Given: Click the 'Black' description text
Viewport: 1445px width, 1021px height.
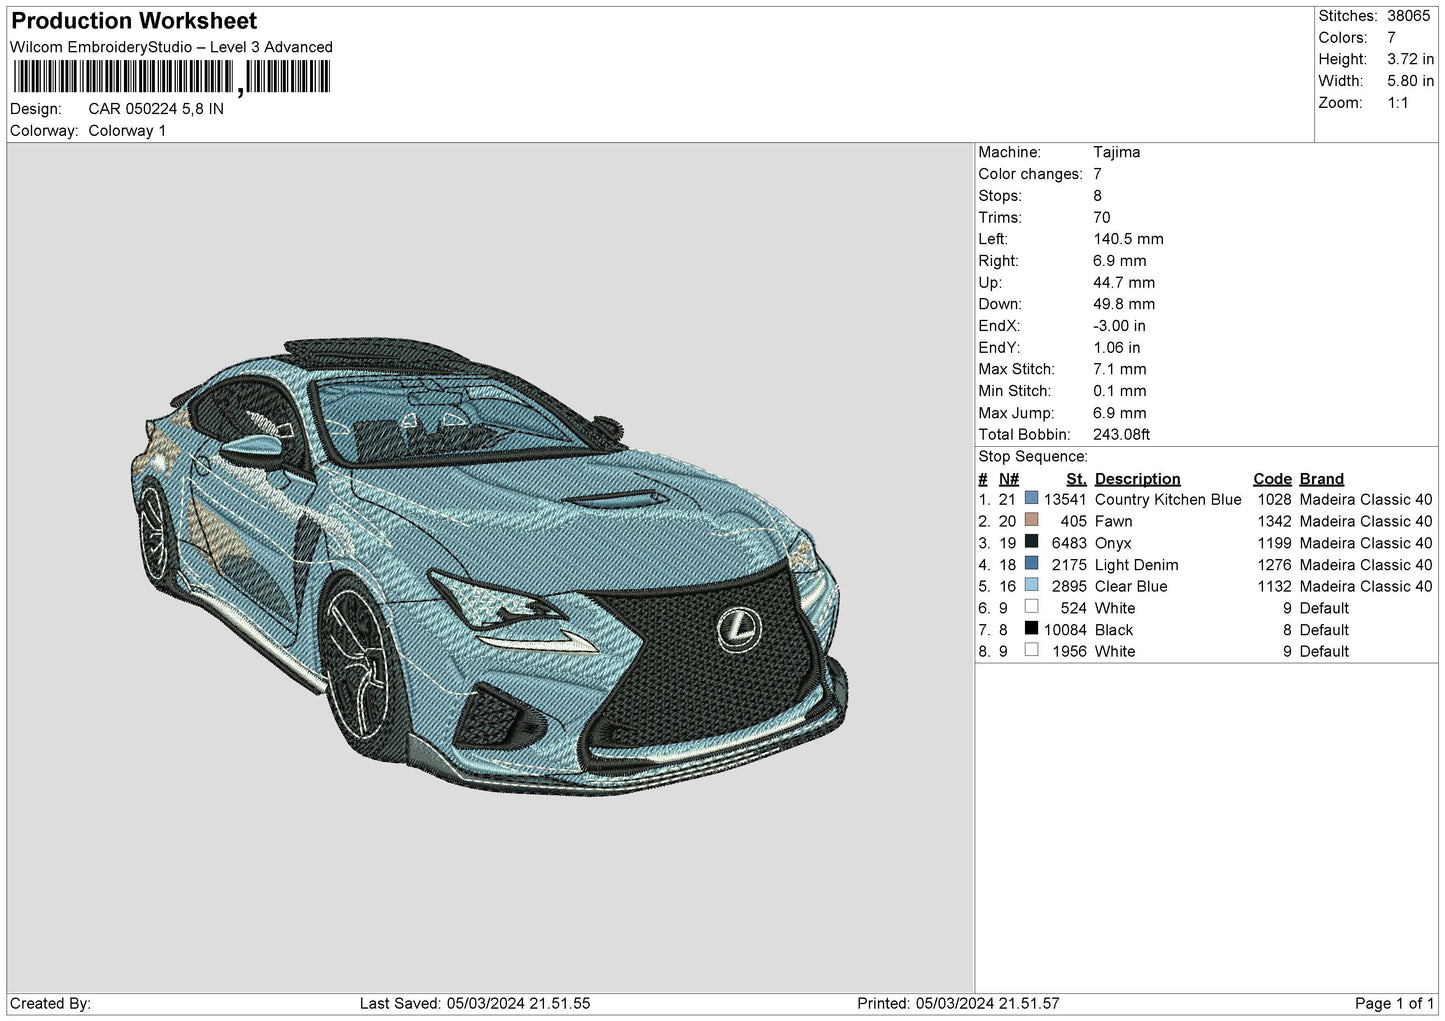Looking at the screenshot, I should click(x=1114, y=630).
